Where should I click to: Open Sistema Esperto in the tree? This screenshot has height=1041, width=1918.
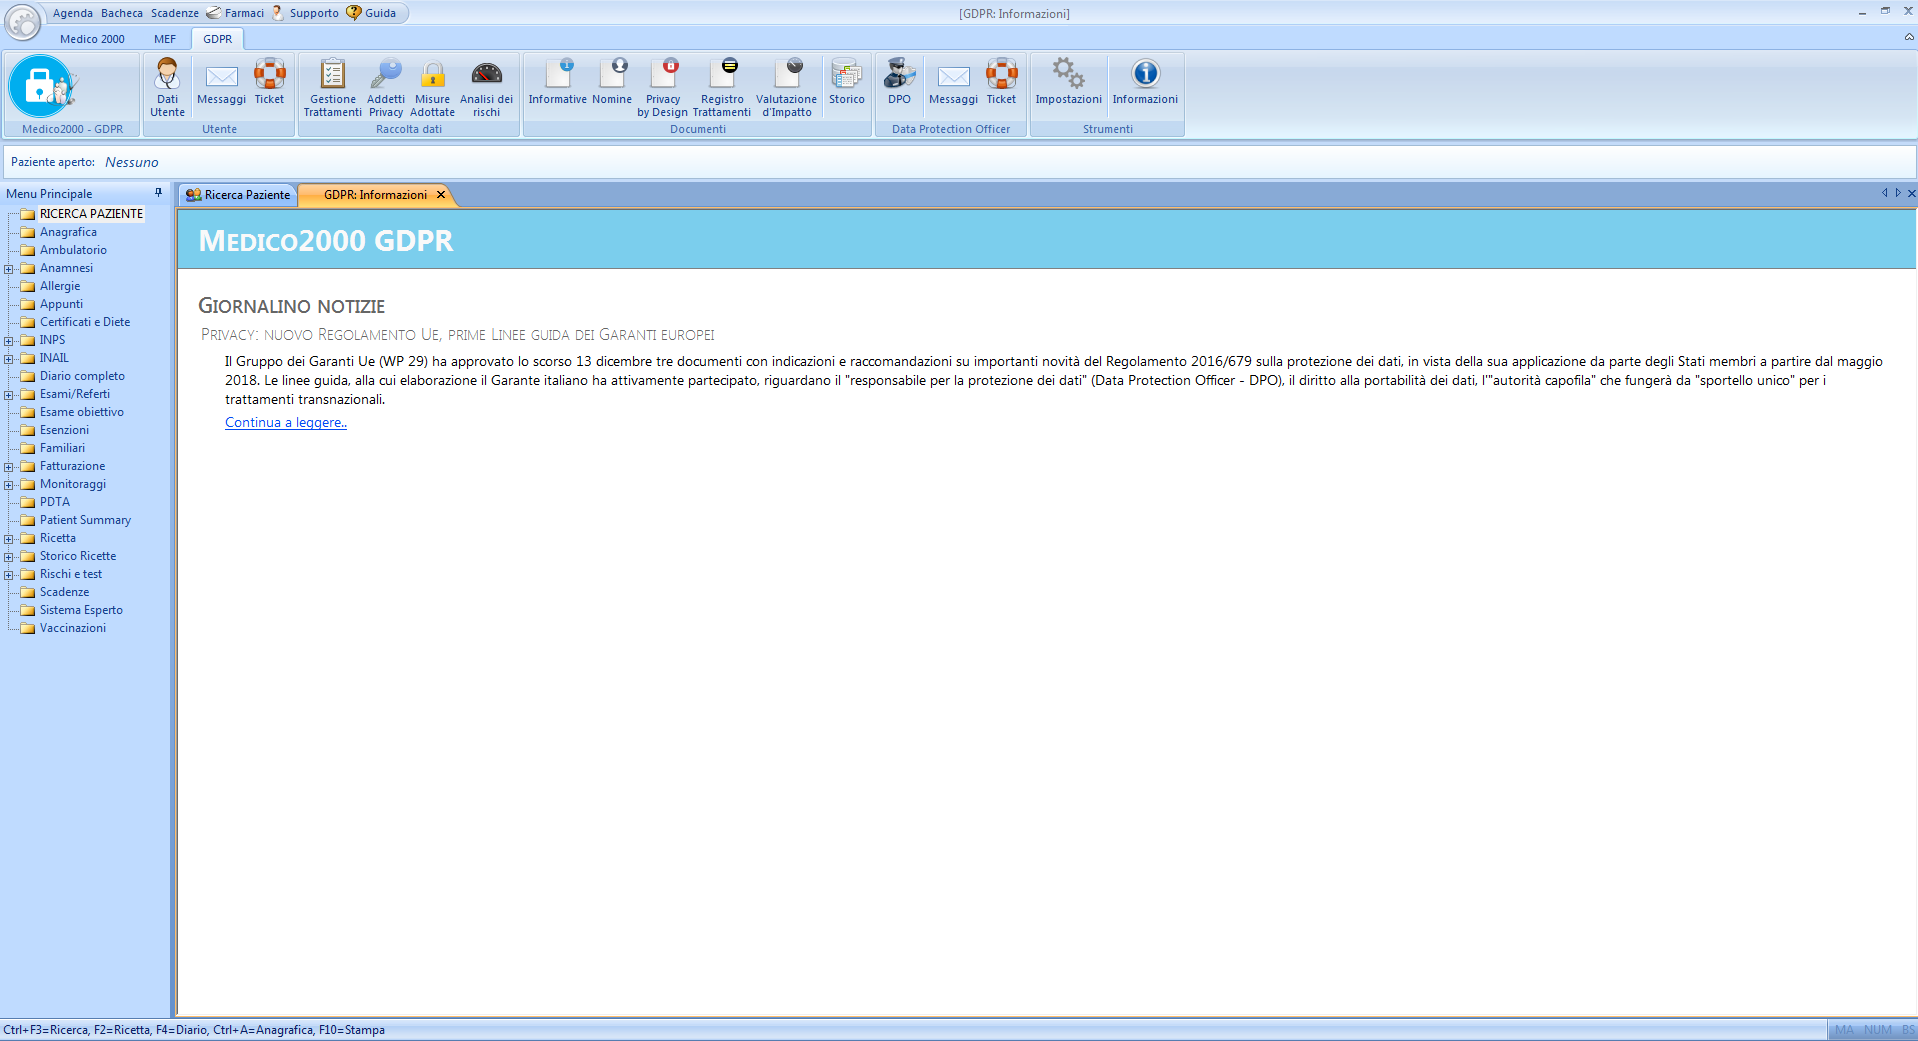(81, 610)
